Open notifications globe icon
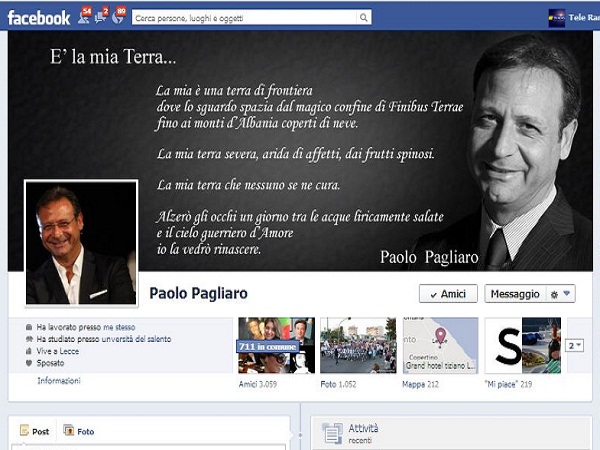Screen dimensions: 600x450 point(119,17)
